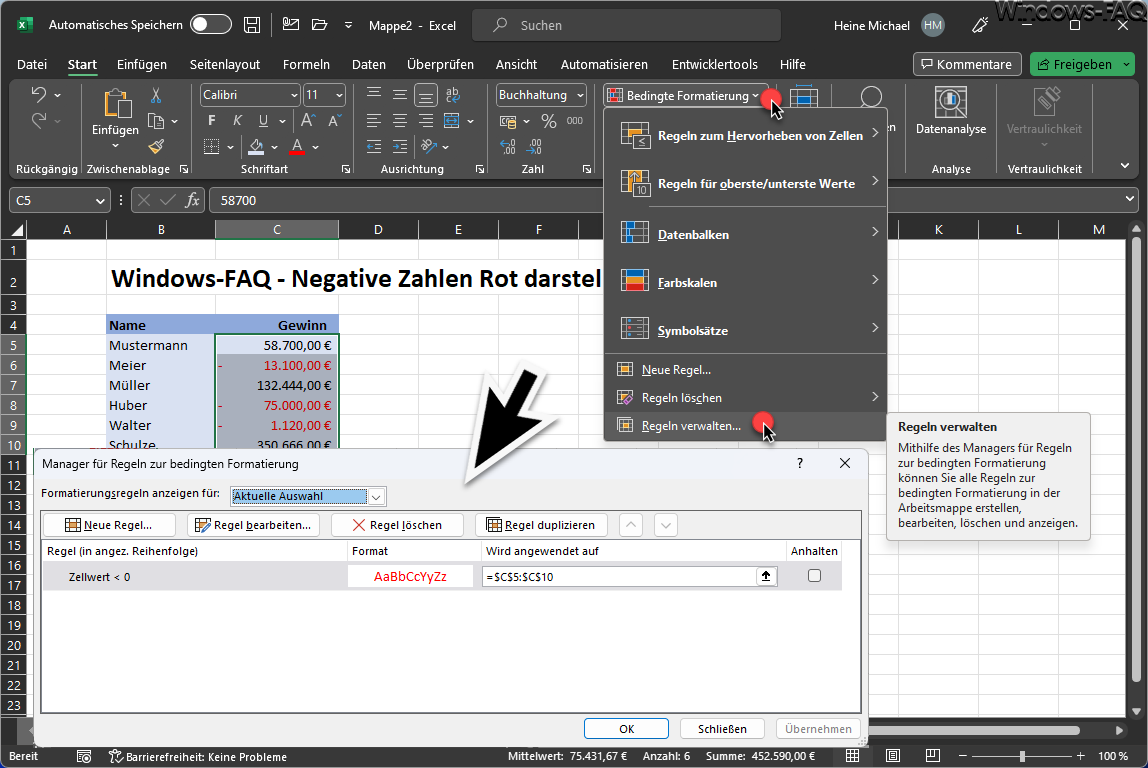Toggle Underline (U) formatting
This screenshot has height=768, width=1148.
[263, 121]
